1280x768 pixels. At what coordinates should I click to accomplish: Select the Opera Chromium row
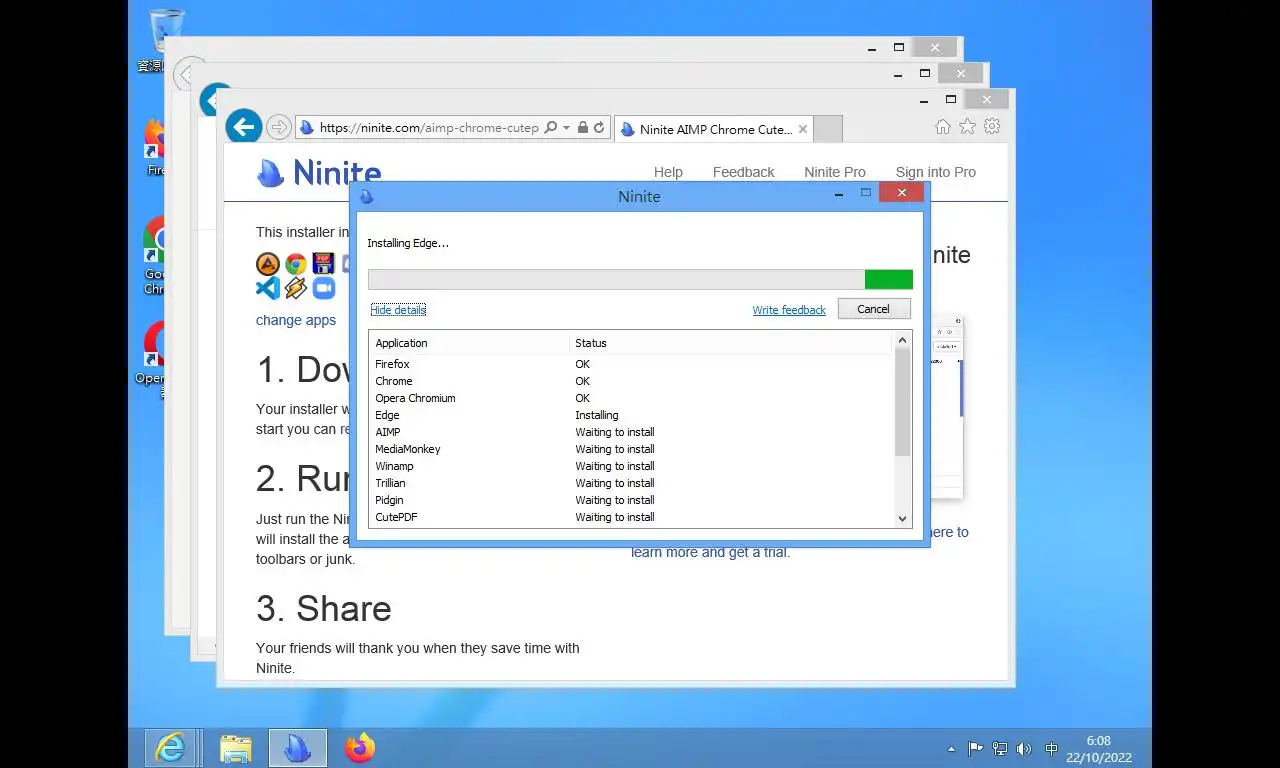pyautogui.click(x=631, y=398)
